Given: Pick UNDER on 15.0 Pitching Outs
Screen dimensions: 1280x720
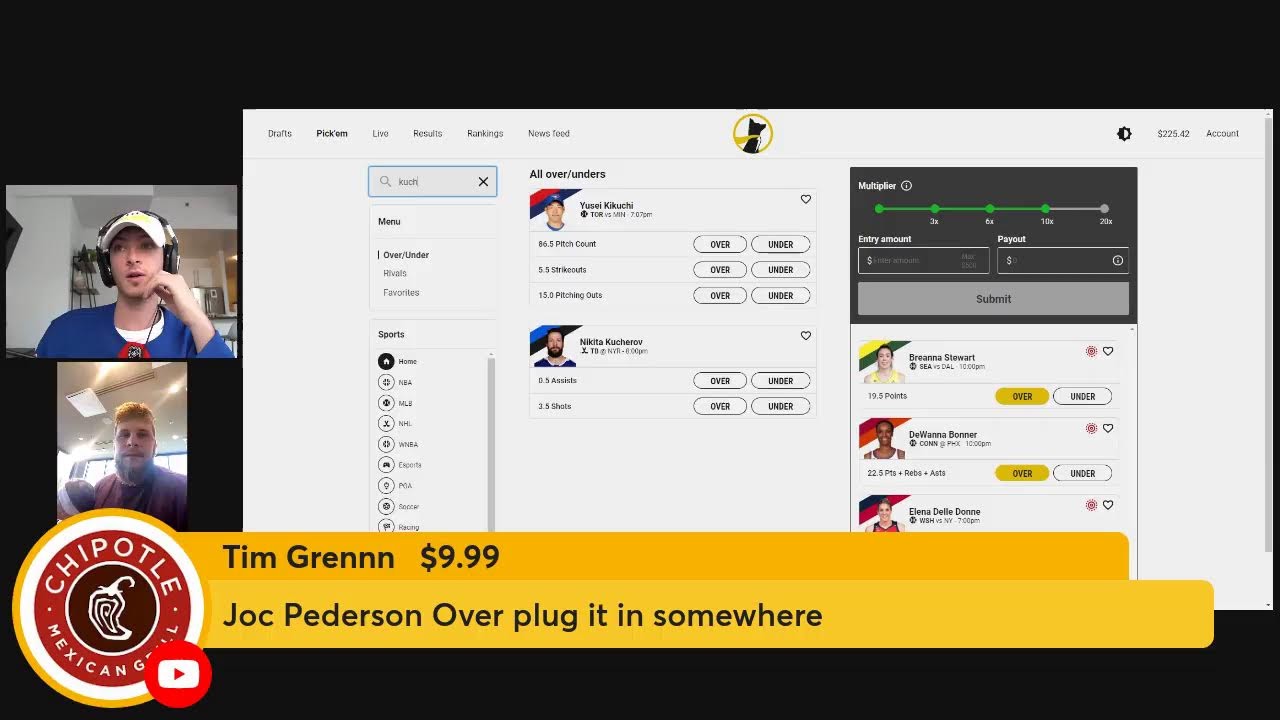Looking at the screenshot, I should coord(781,295).
